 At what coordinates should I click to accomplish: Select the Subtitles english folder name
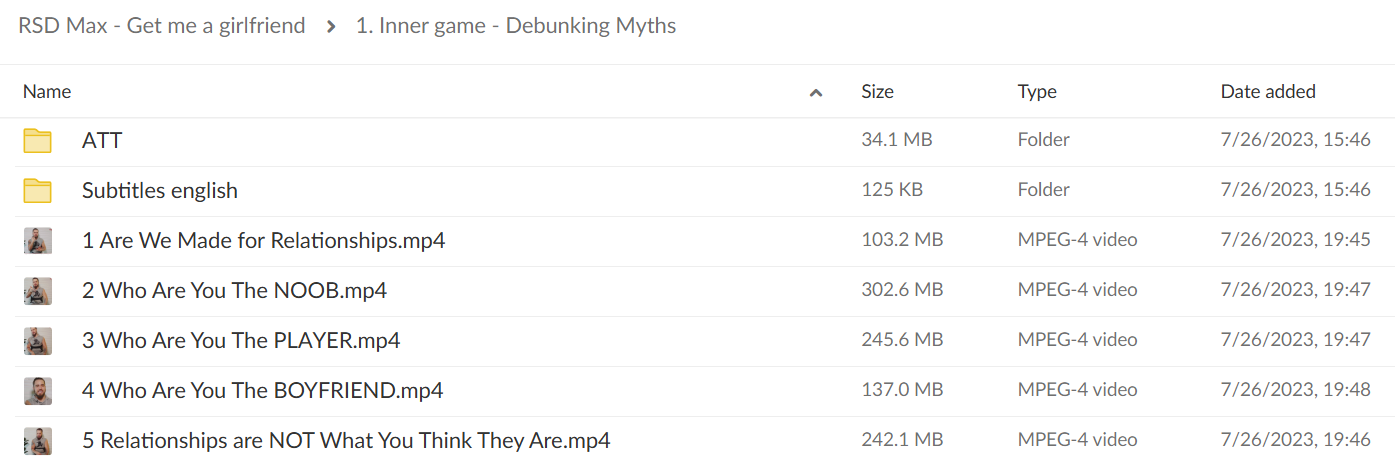click(160, 190)
